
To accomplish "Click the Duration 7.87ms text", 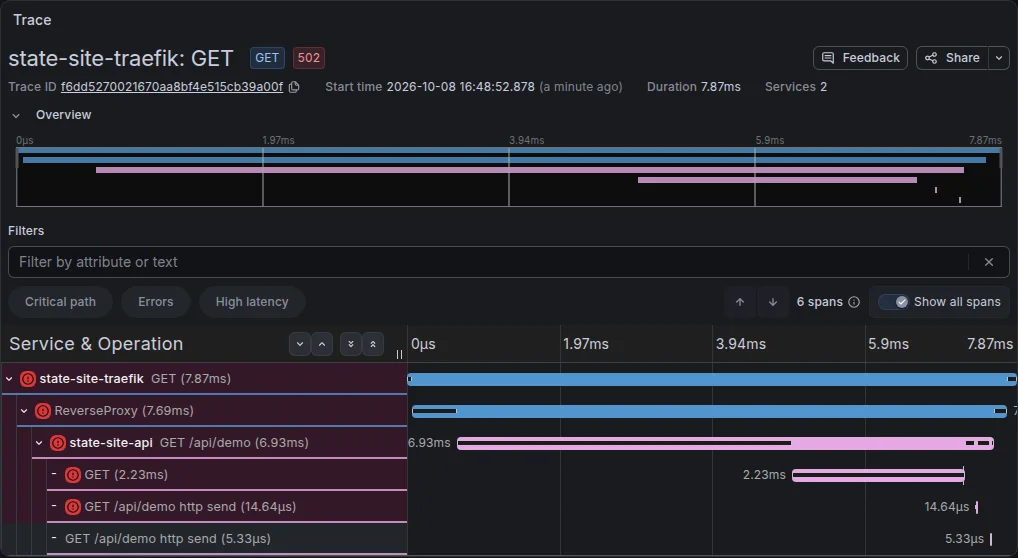I will [x=693, y=87].
